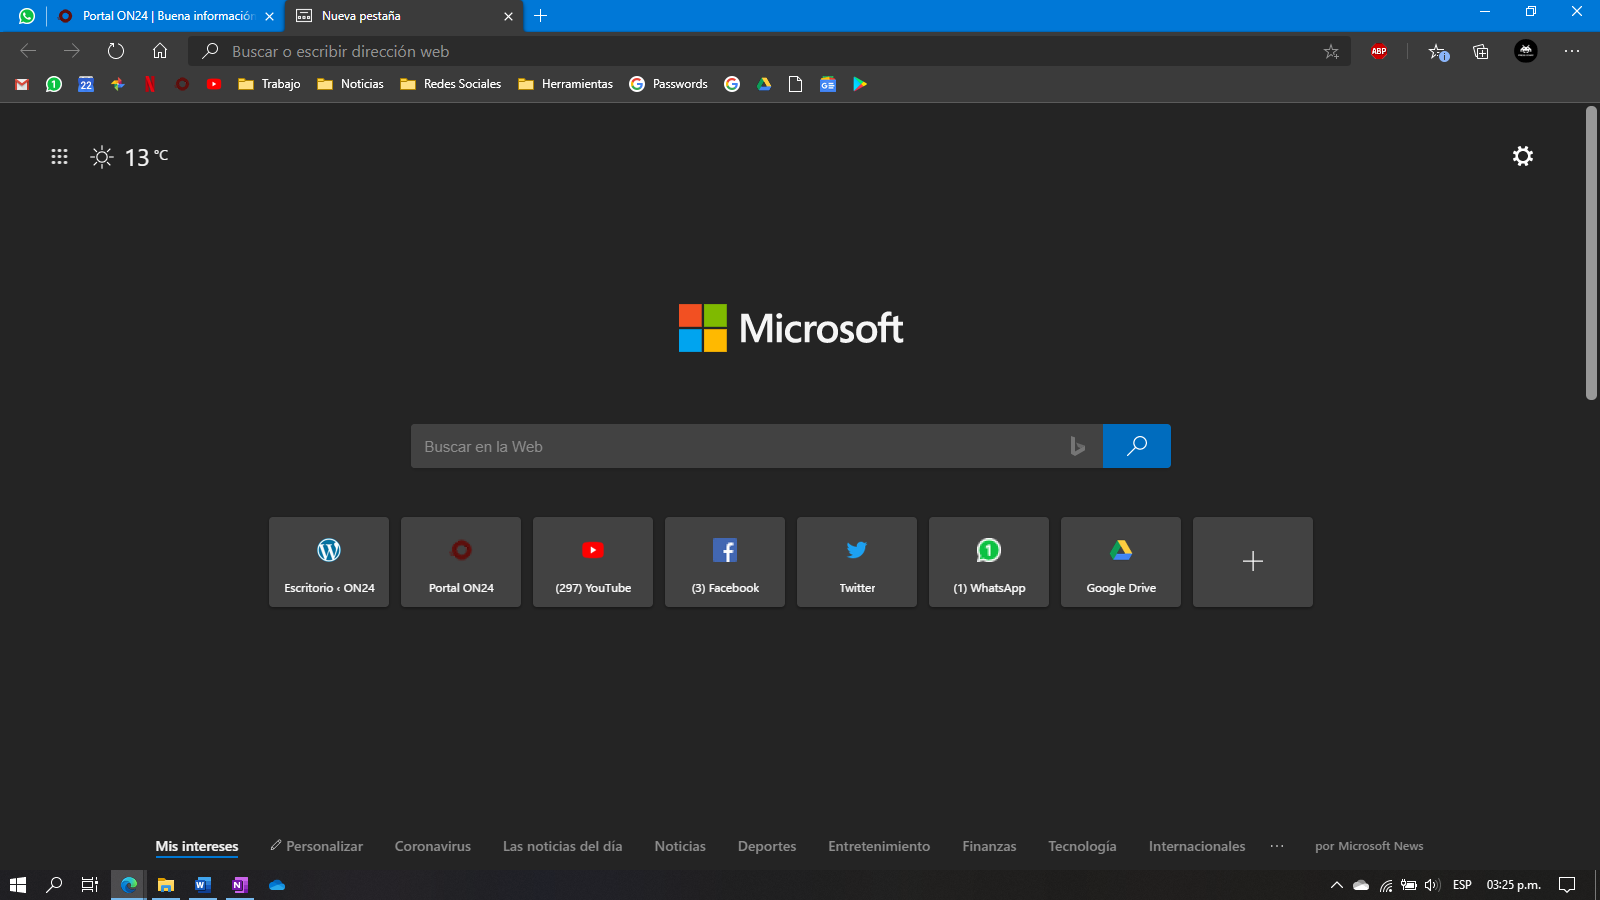Viewport: 1600px width, 900px height.
Task: Add a new quick link tile
Action: [1253, 562]
